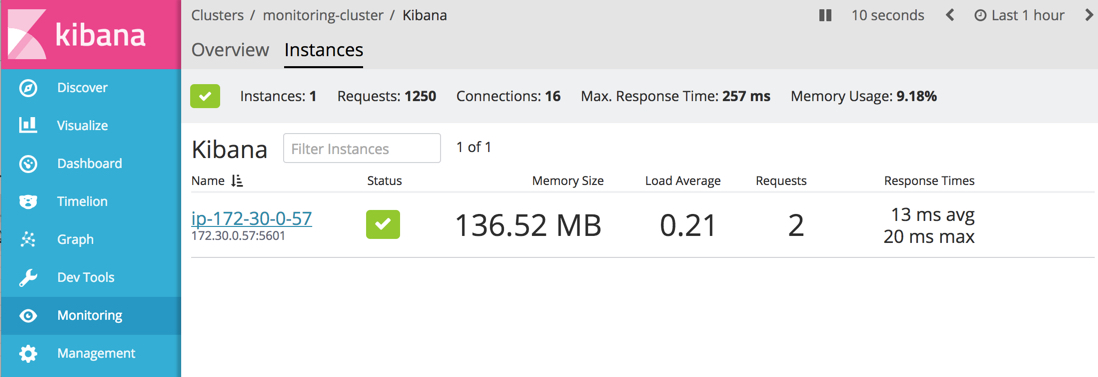
Task: Click Memory Usage: 9.18% text
Action: tap(863, 97)
